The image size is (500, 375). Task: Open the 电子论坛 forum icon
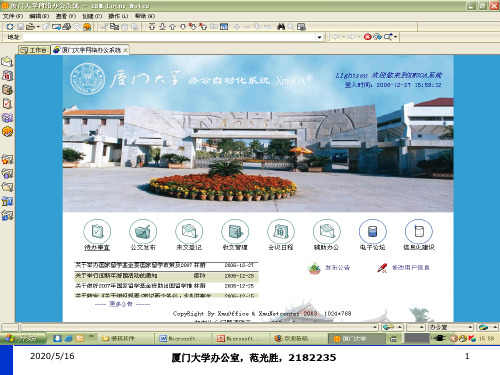[x=373, y=231]
